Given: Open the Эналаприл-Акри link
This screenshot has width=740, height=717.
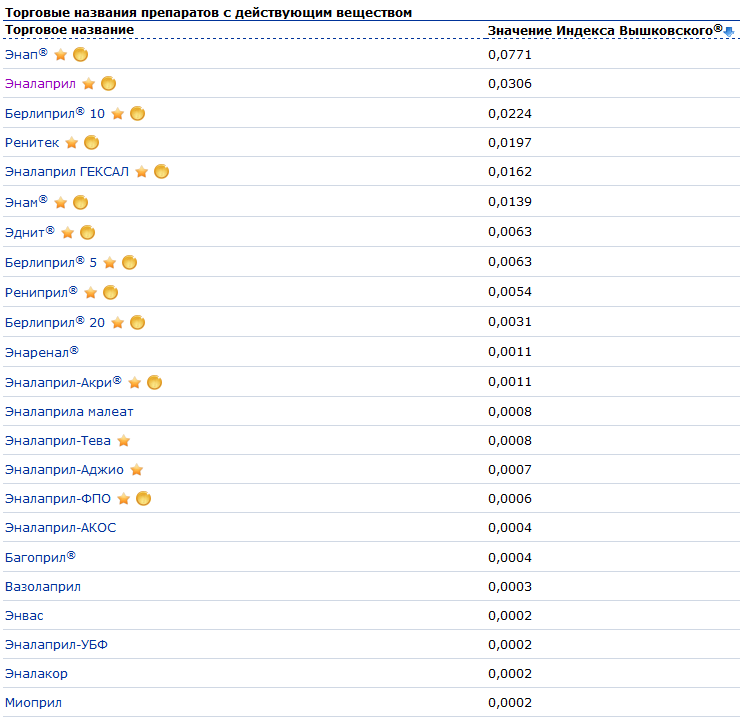Looking at the screenshot, I should pyautogui.click(x=63, y=382).
